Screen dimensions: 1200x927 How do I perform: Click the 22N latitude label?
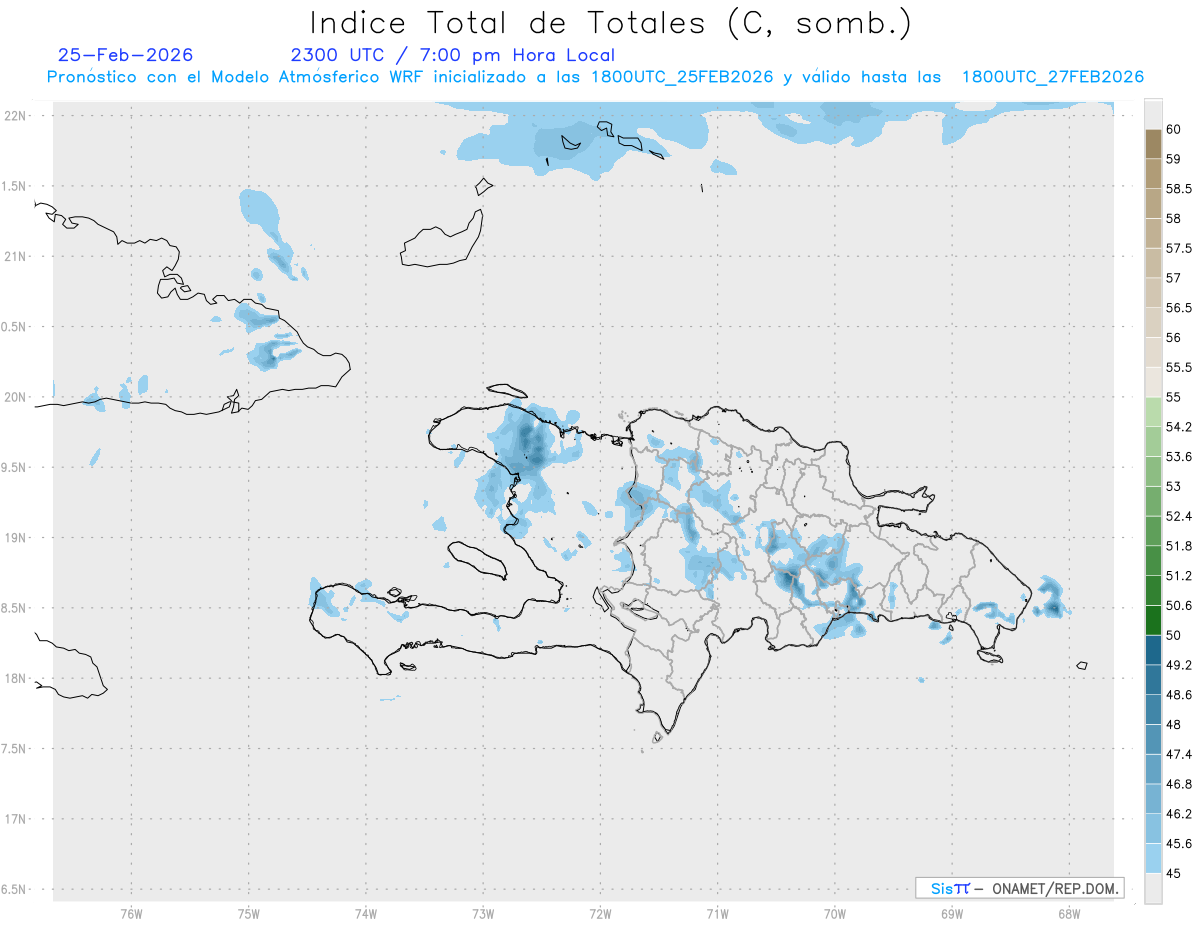coord(17,115)
